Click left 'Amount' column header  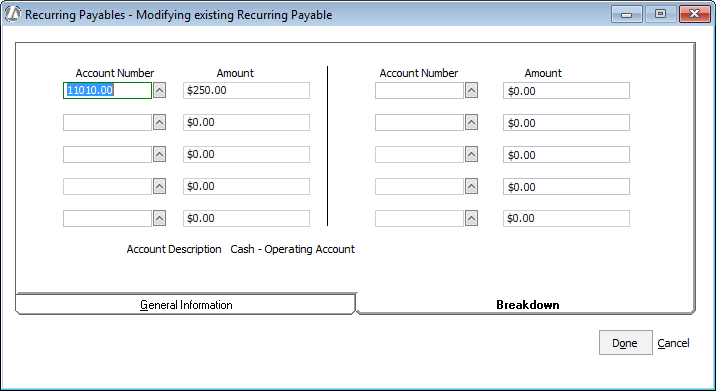[x=235, y=73]
